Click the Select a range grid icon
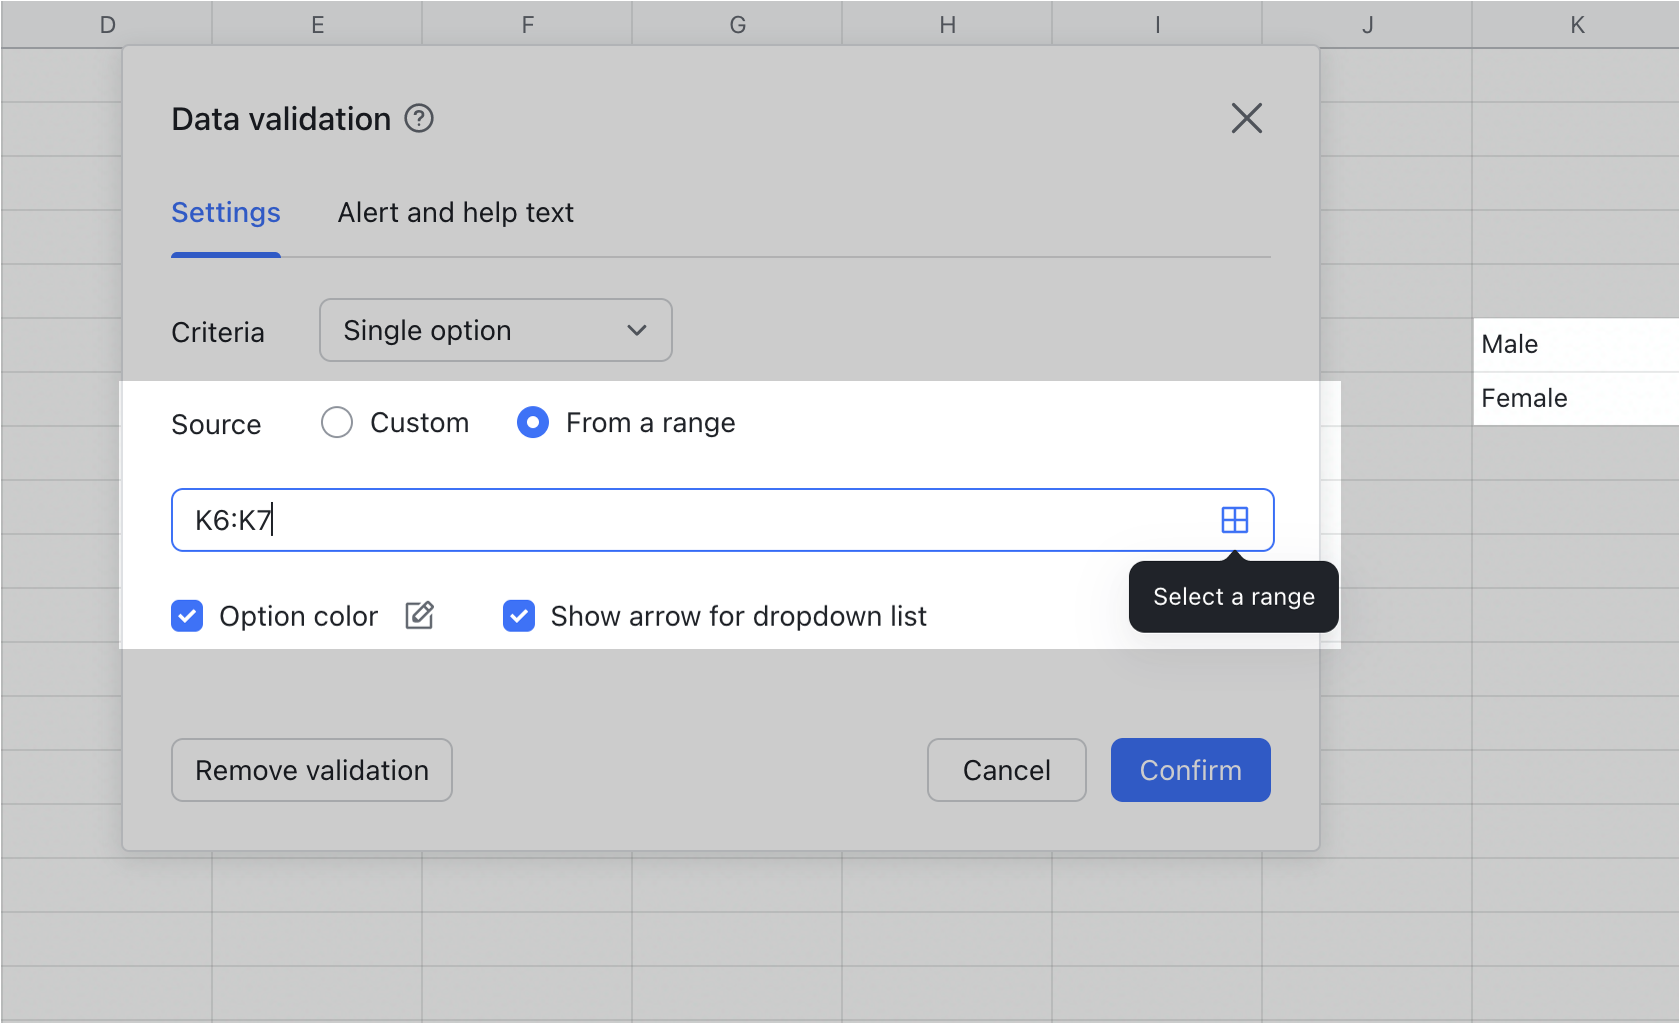 pos(1236,519)
